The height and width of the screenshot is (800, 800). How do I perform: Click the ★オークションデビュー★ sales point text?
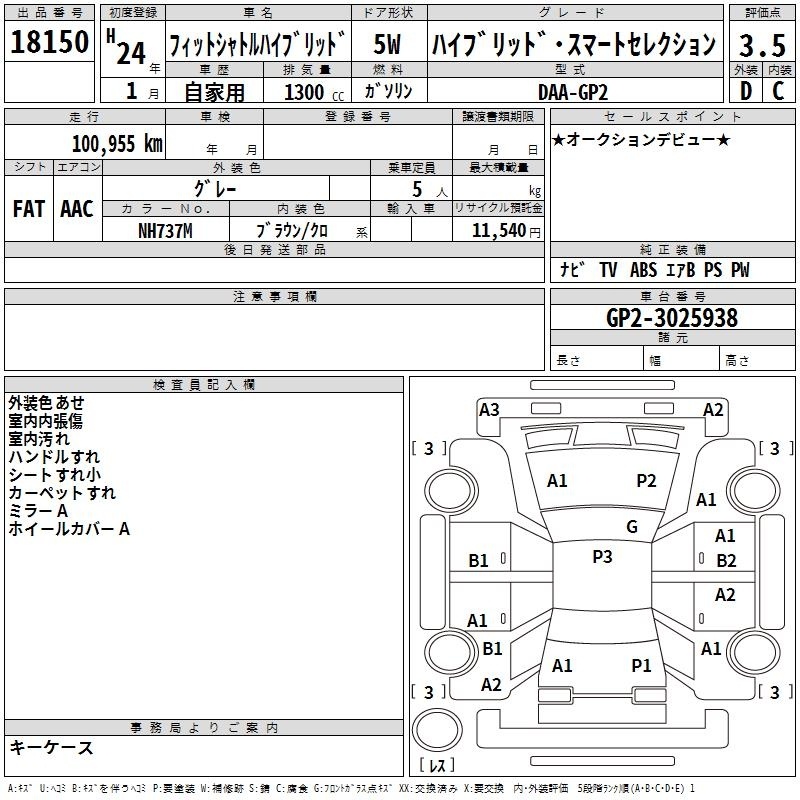click(x=641, y=139)
